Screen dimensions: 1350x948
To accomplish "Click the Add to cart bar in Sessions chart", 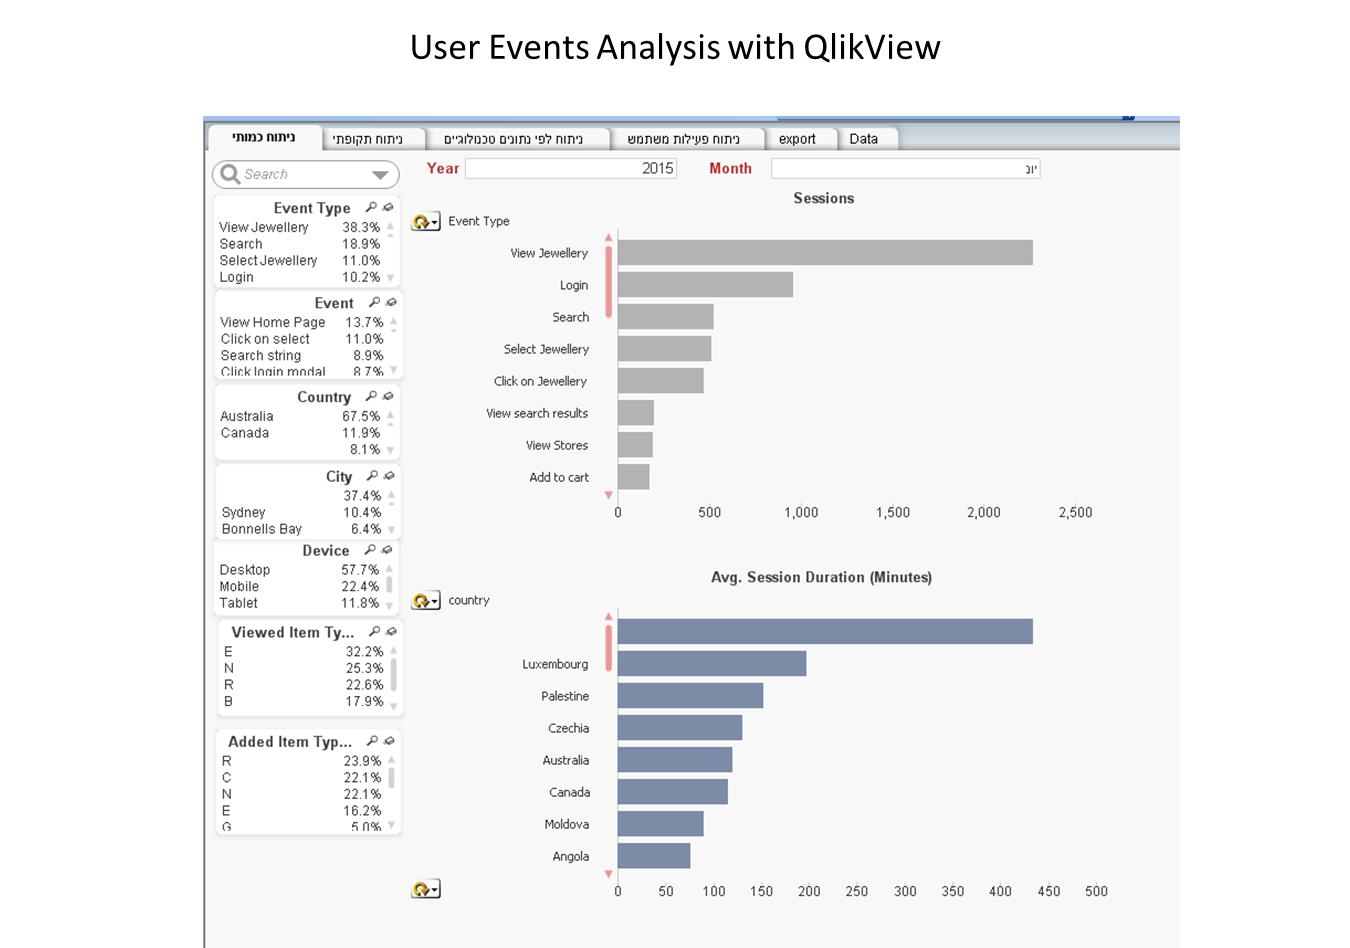I will [x=634, y=477].
